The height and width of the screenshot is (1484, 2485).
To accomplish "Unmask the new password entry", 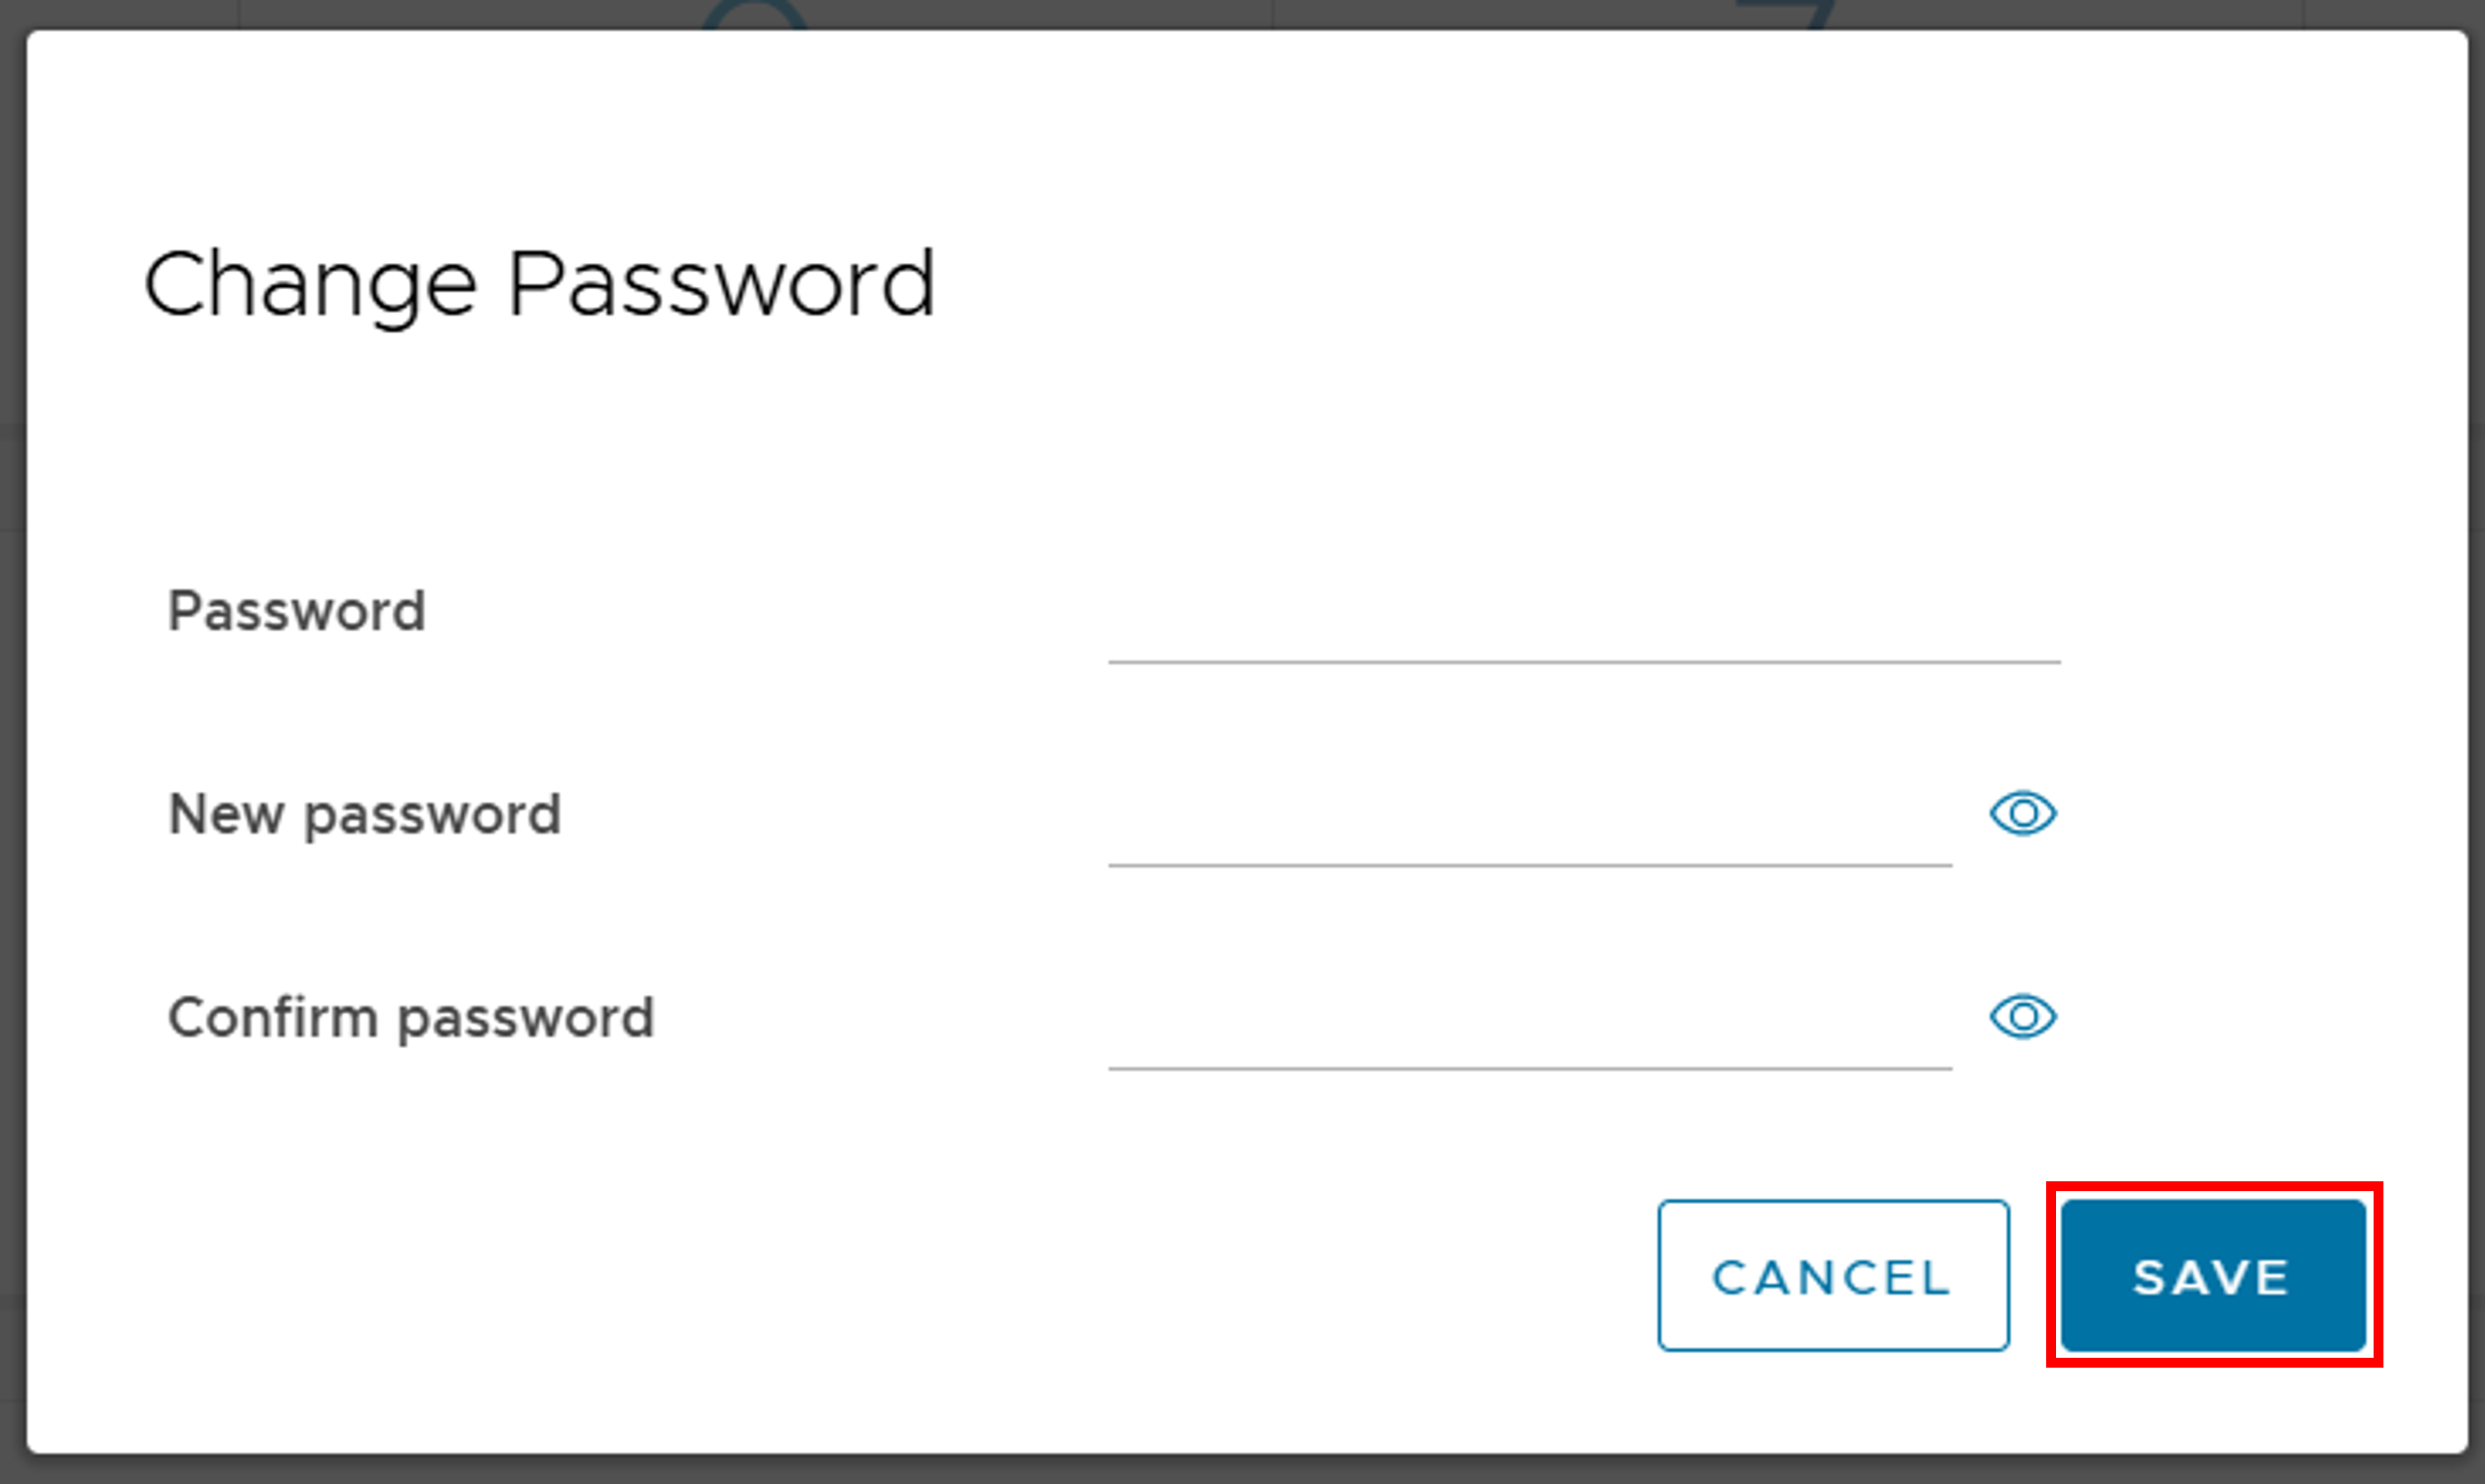I will [2022, 813].
